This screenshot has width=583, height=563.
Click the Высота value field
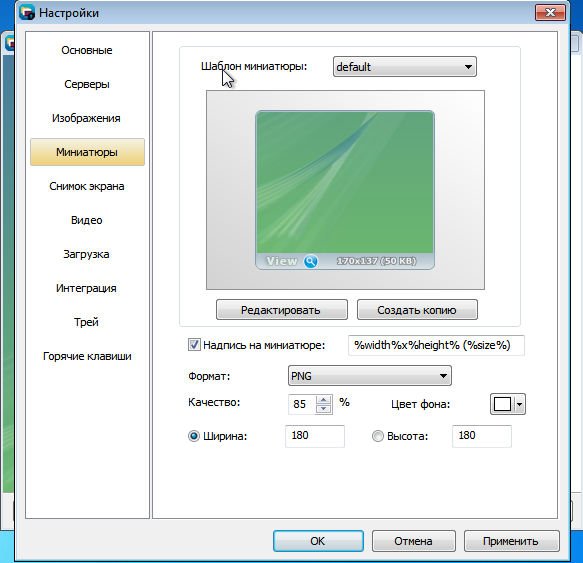pyautogui.click(x=481, y=436)
